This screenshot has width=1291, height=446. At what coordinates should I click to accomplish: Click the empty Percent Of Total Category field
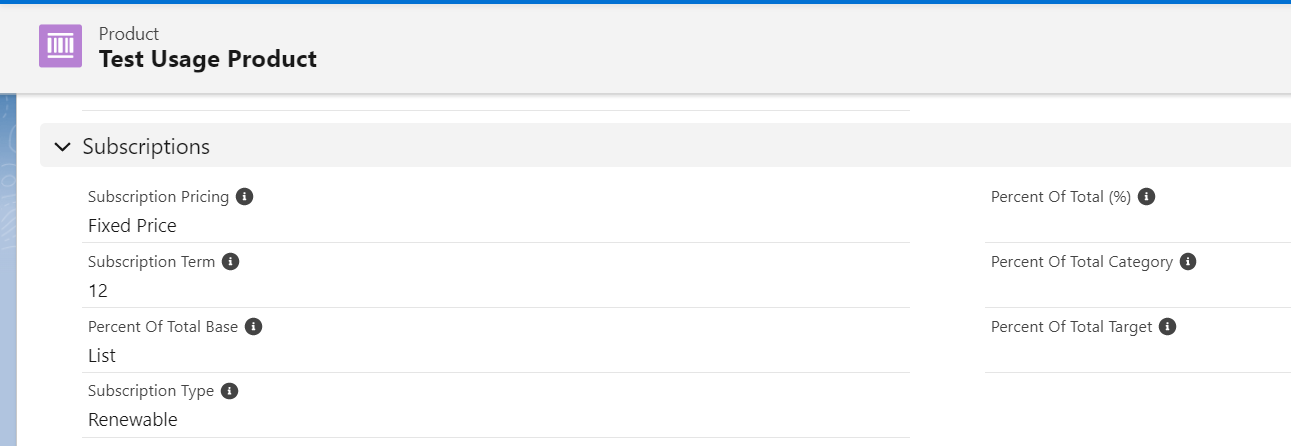pyautogui.click(x=1130, y=291)
